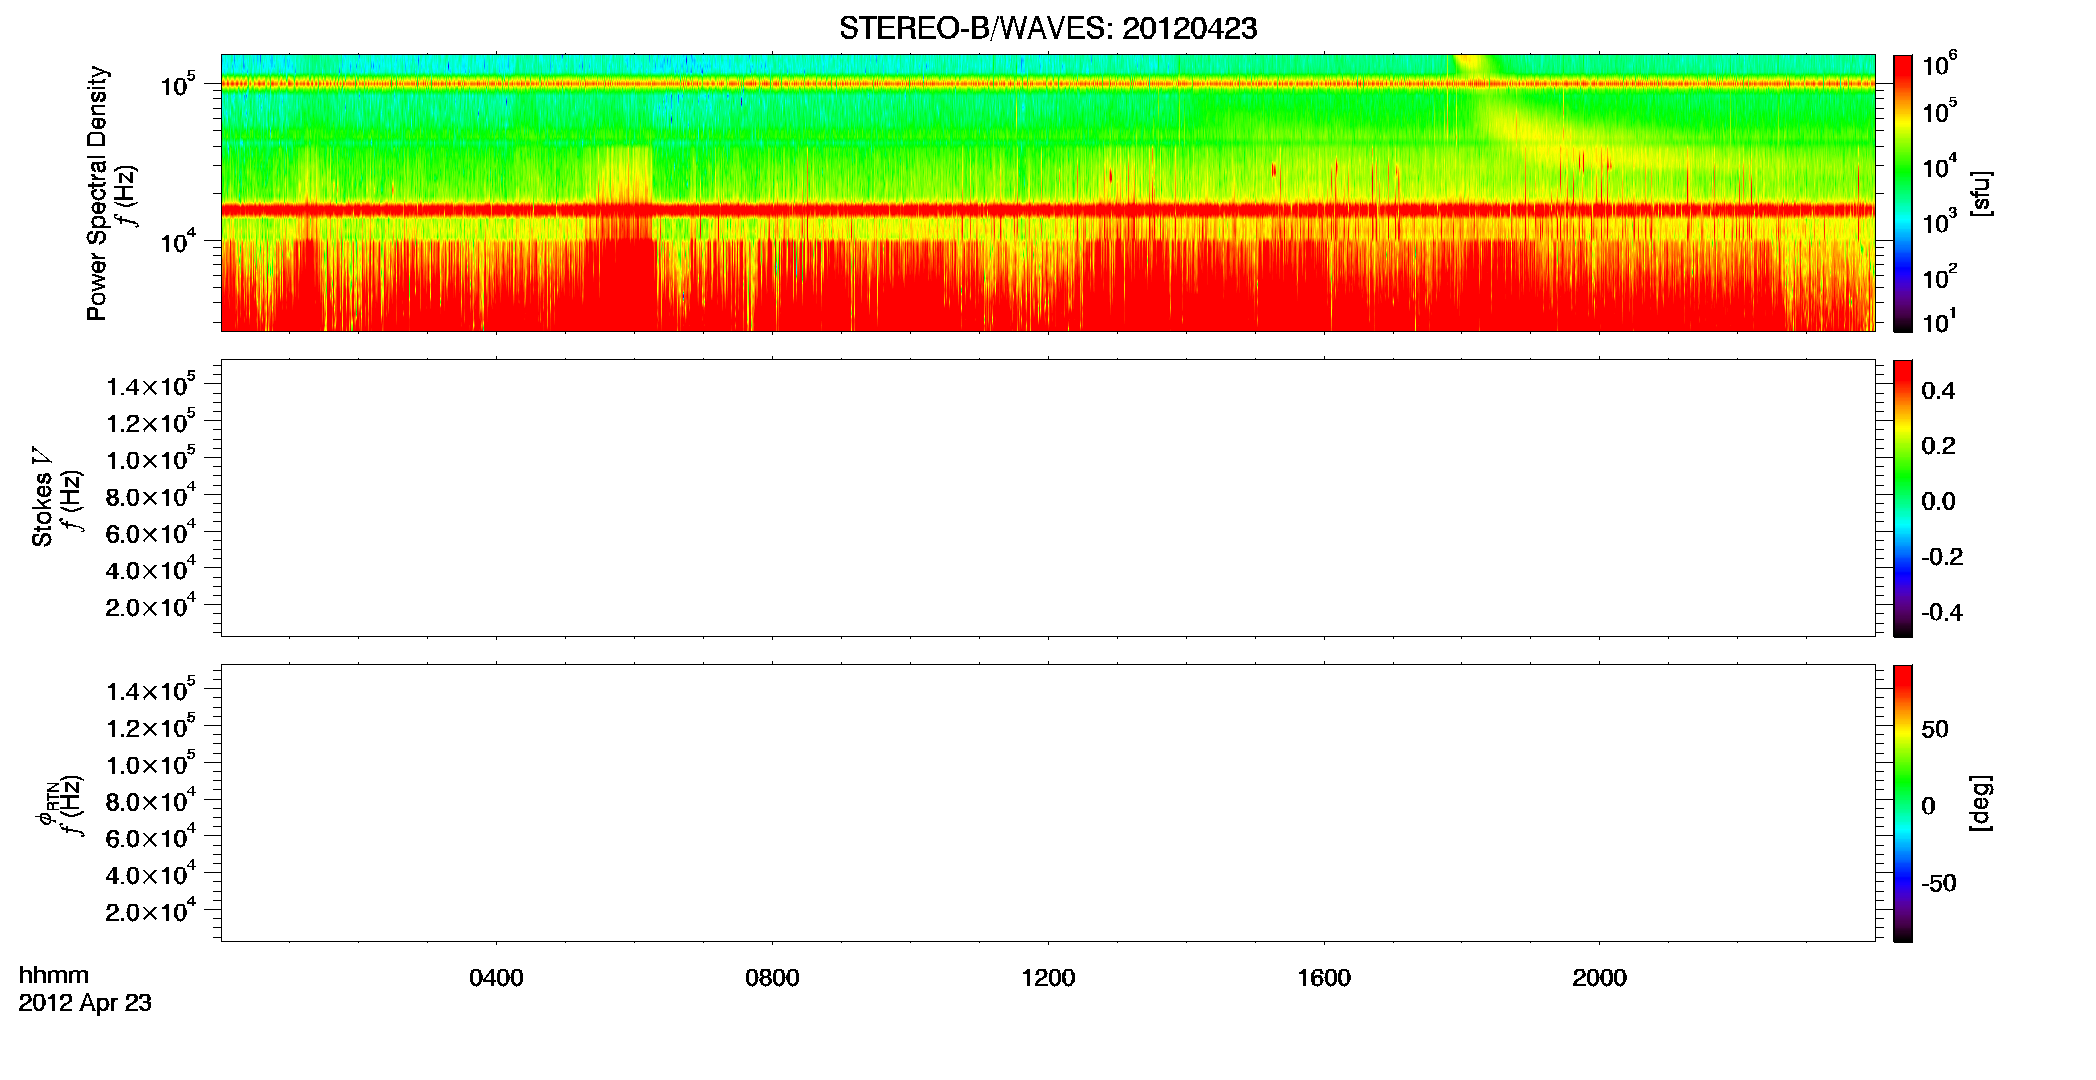Click the red band near 16 kHz in spectrogram
Screen dimensions: 2096x1080
pos(1048,210)
